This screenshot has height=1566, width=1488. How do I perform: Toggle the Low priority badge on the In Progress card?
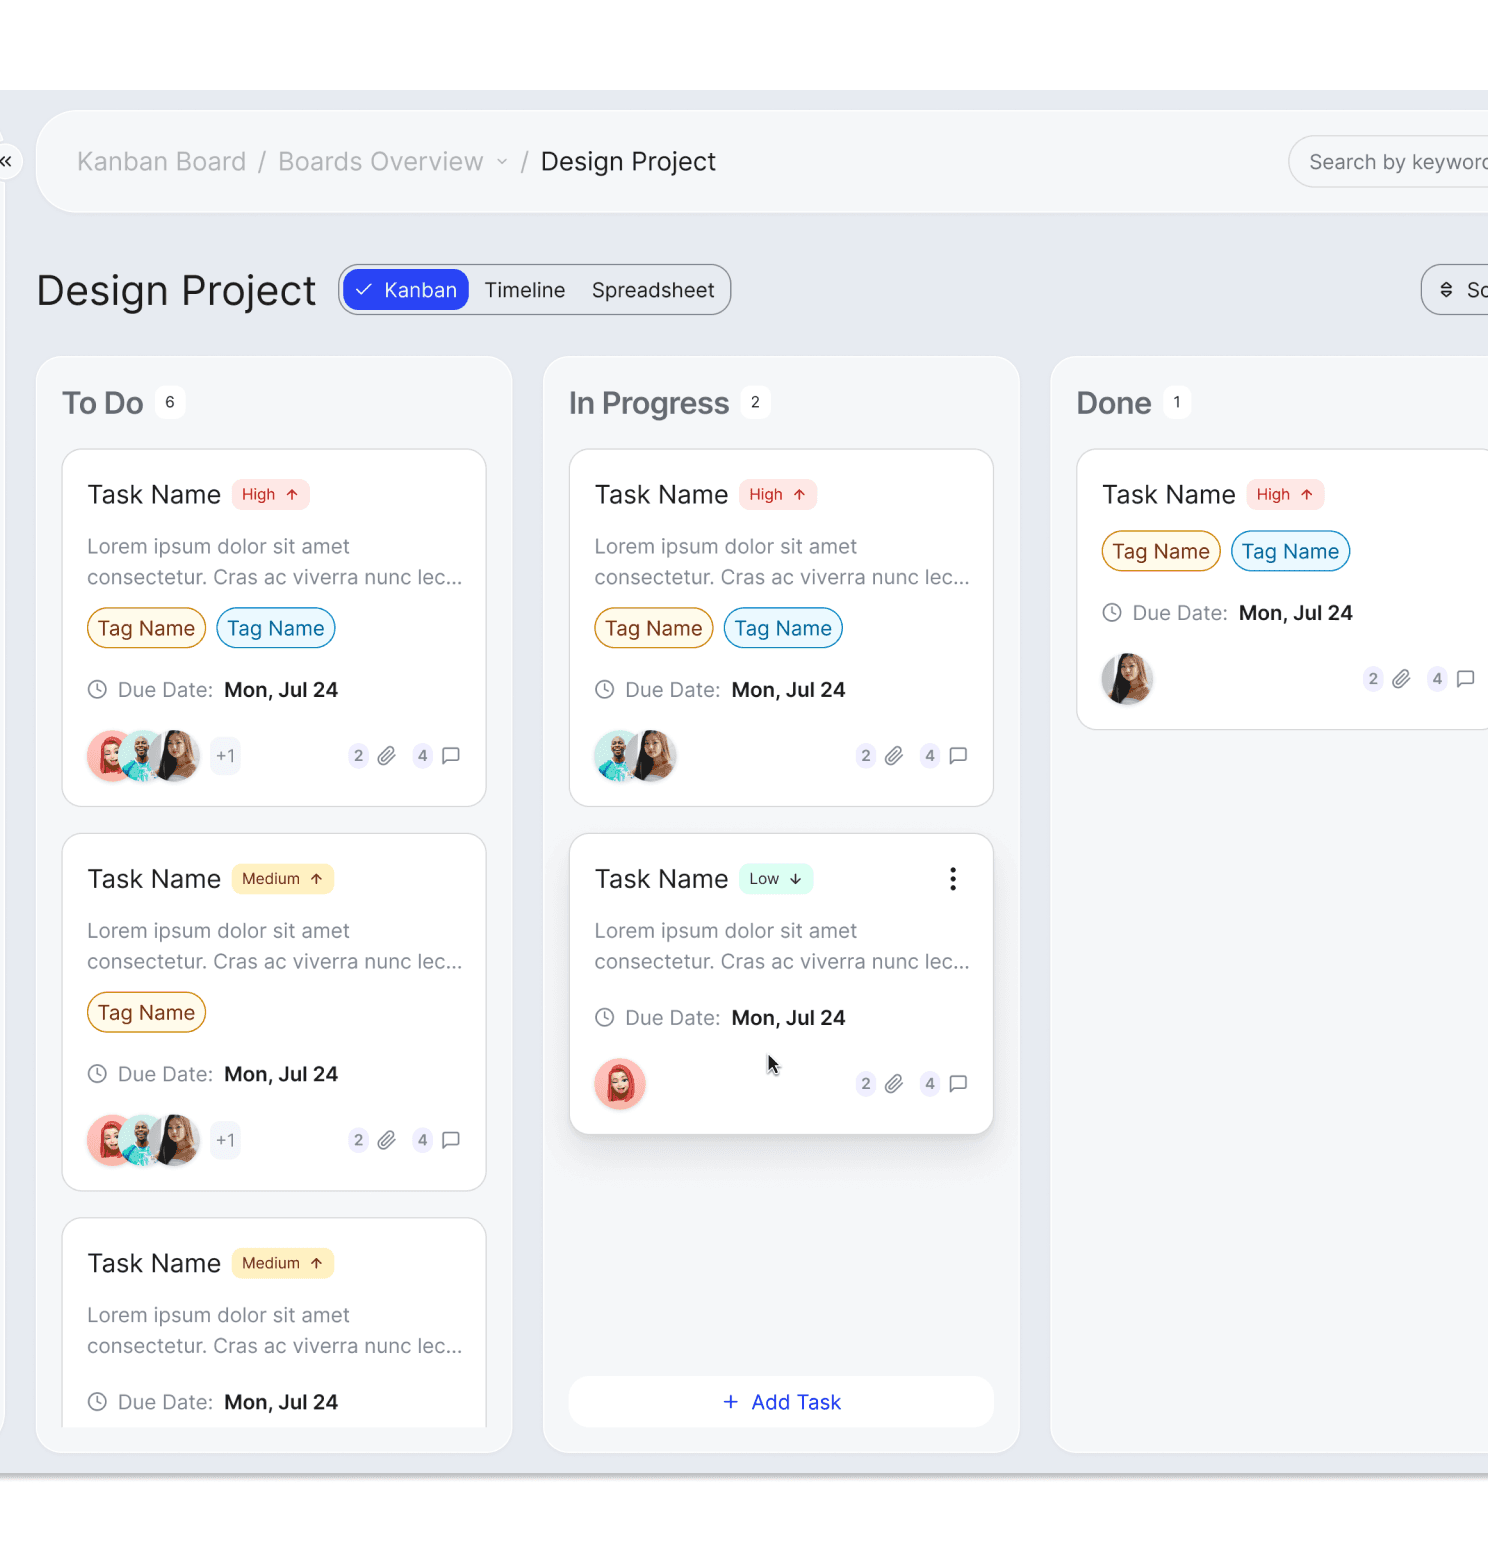click(776, 878)
